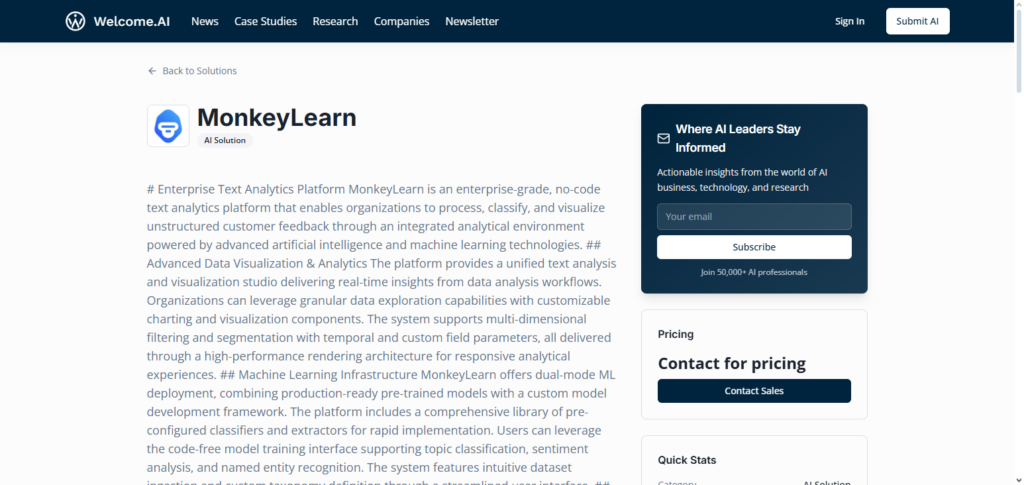Click the MonkeyLearn monkey logo icon

[x=168, y=126]
